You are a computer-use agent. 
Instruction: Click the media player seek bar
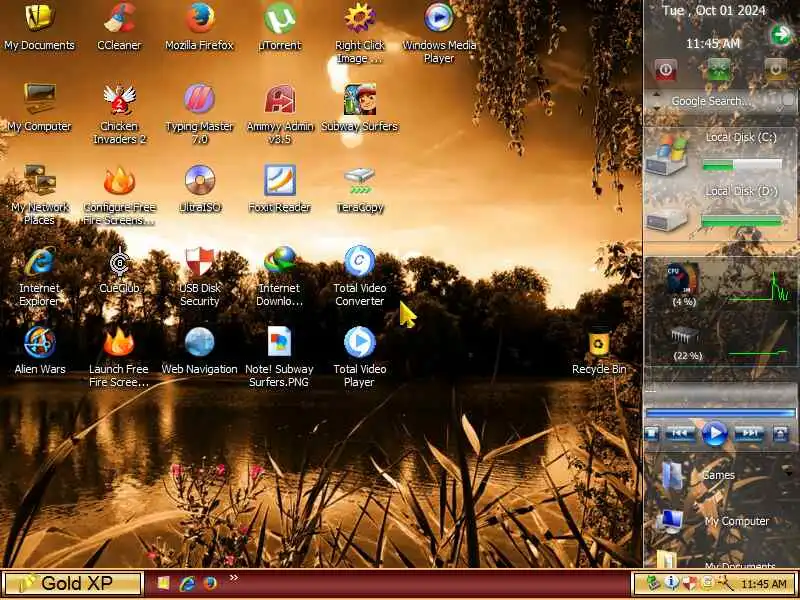click(x=720, y=413)
